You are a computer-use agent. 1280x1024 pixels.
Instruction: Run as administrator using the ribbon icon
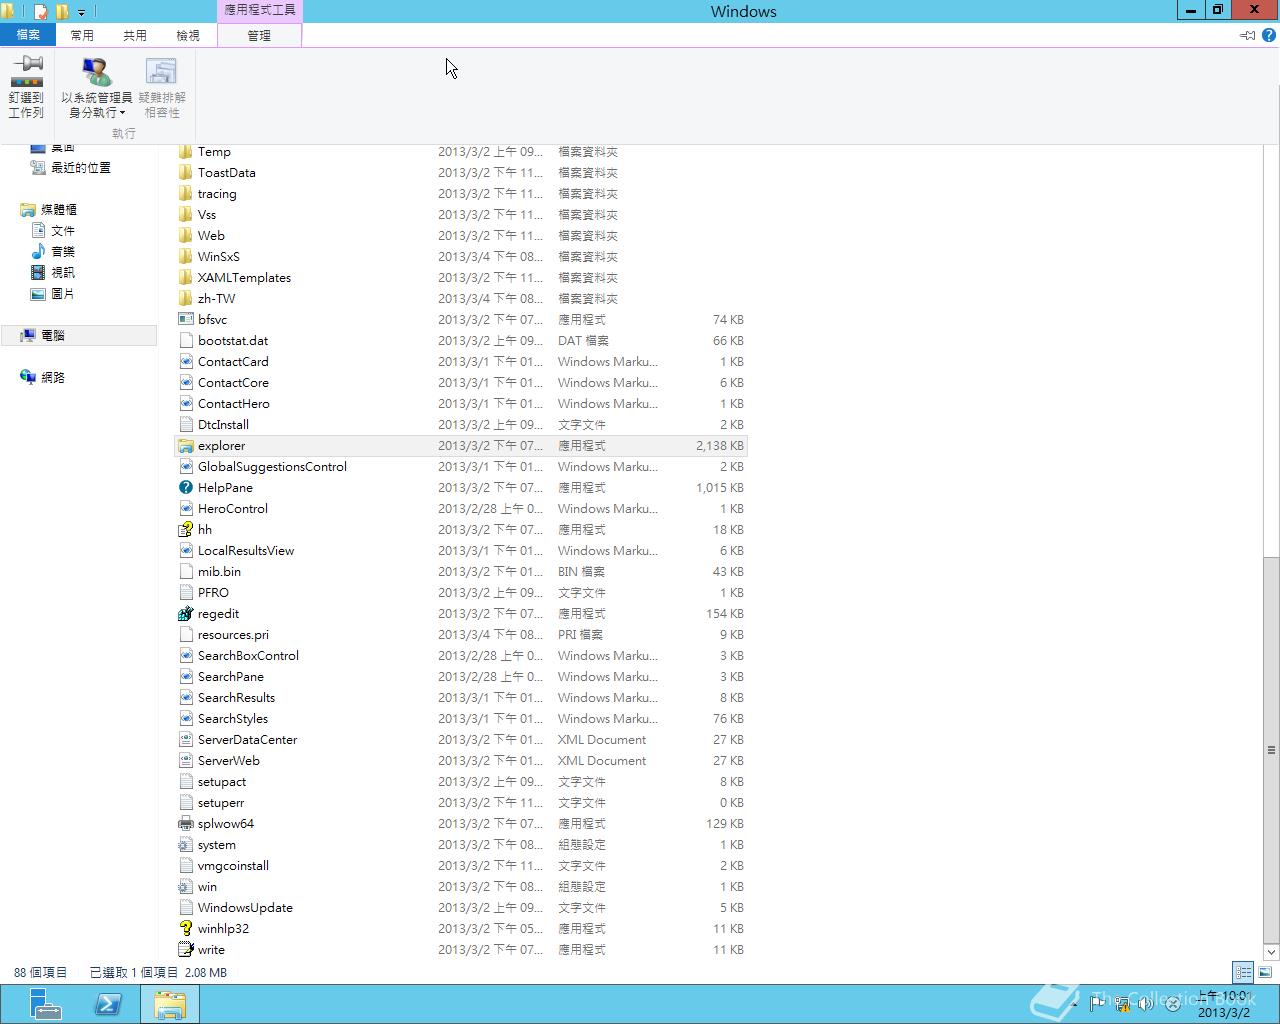[x=97, y=72]
